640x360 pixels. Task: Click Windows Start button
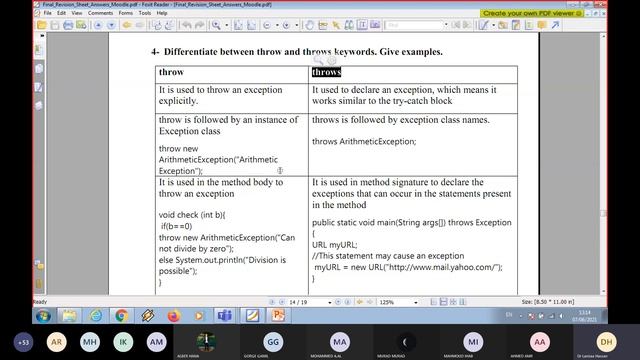click(43, 316)
